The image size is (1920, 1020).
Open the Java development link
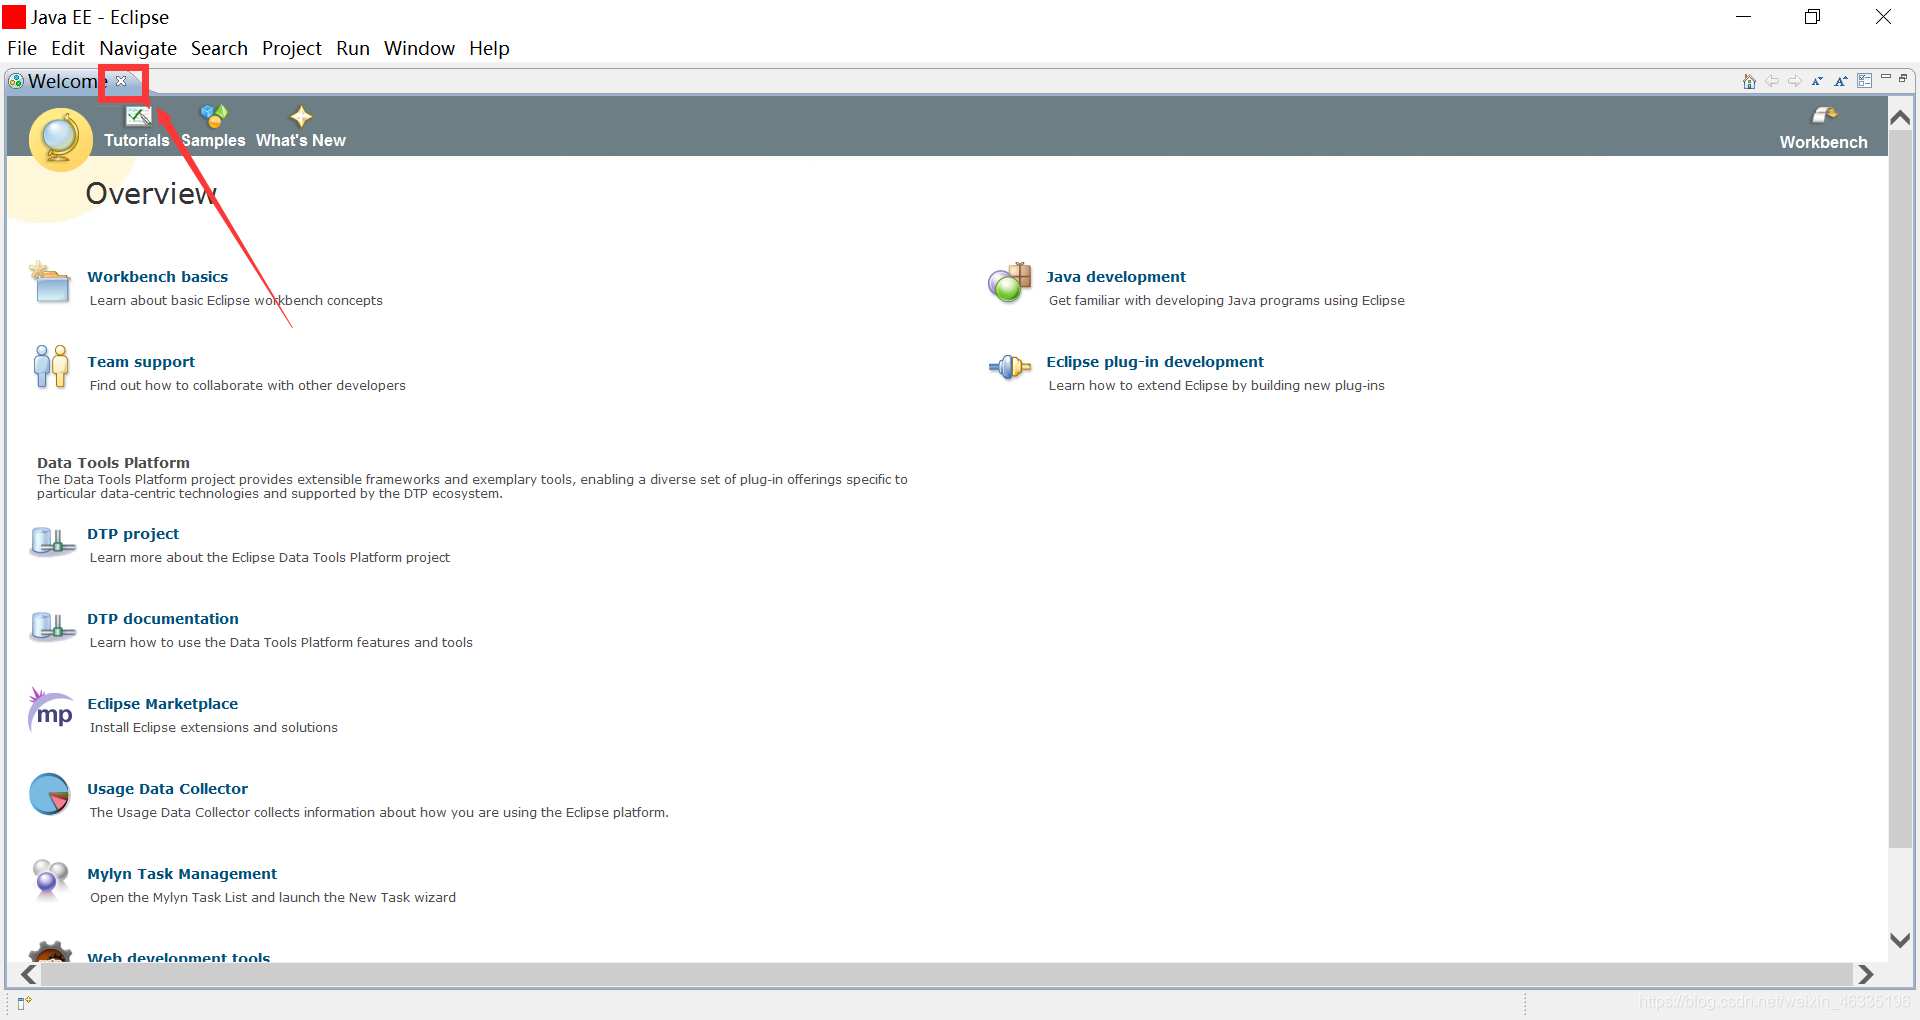[1116, 277]
